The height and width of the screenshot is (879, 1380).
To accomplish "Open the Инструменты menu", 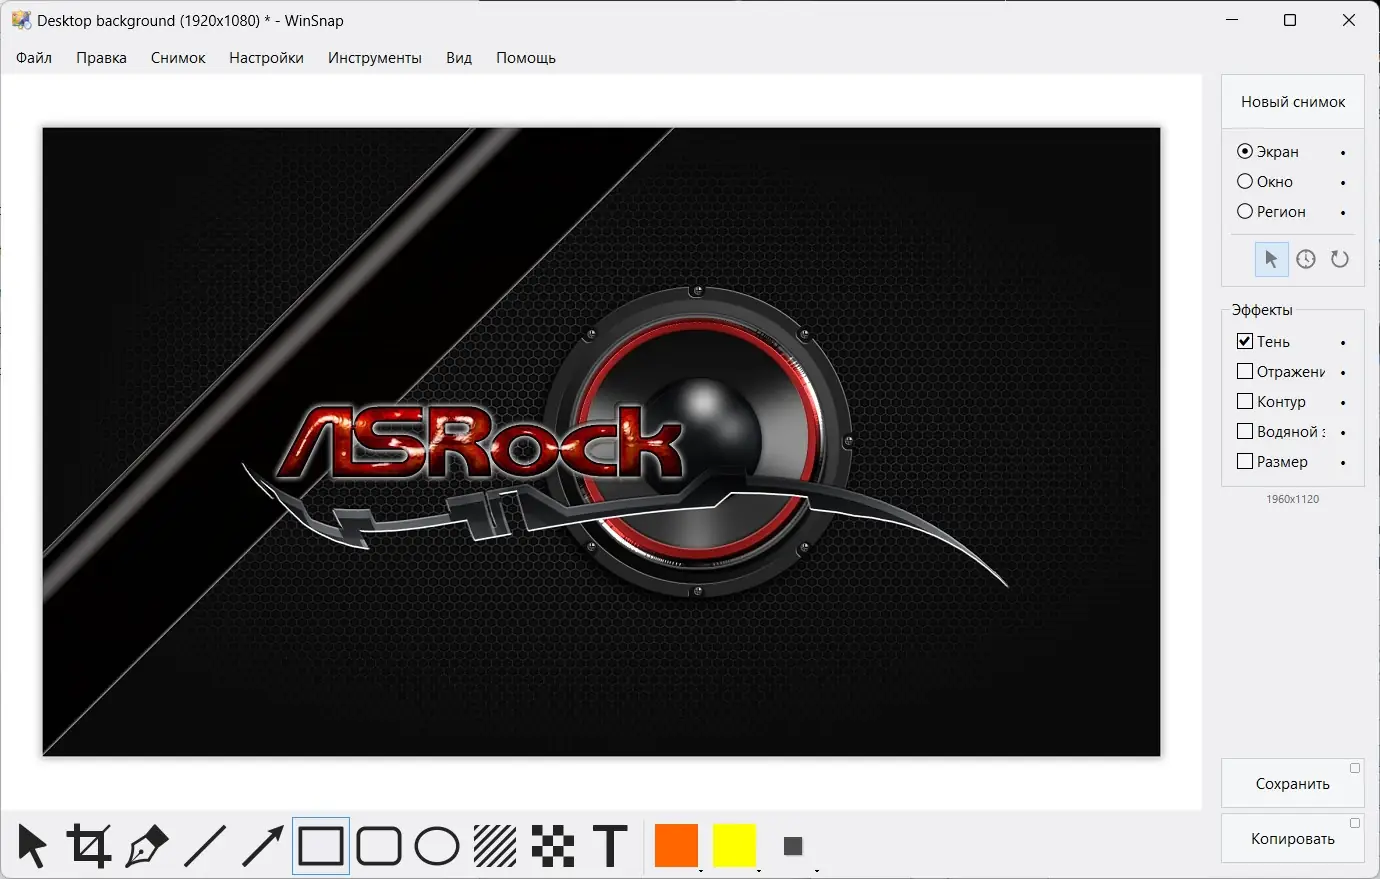I will [x=375, y=58].
